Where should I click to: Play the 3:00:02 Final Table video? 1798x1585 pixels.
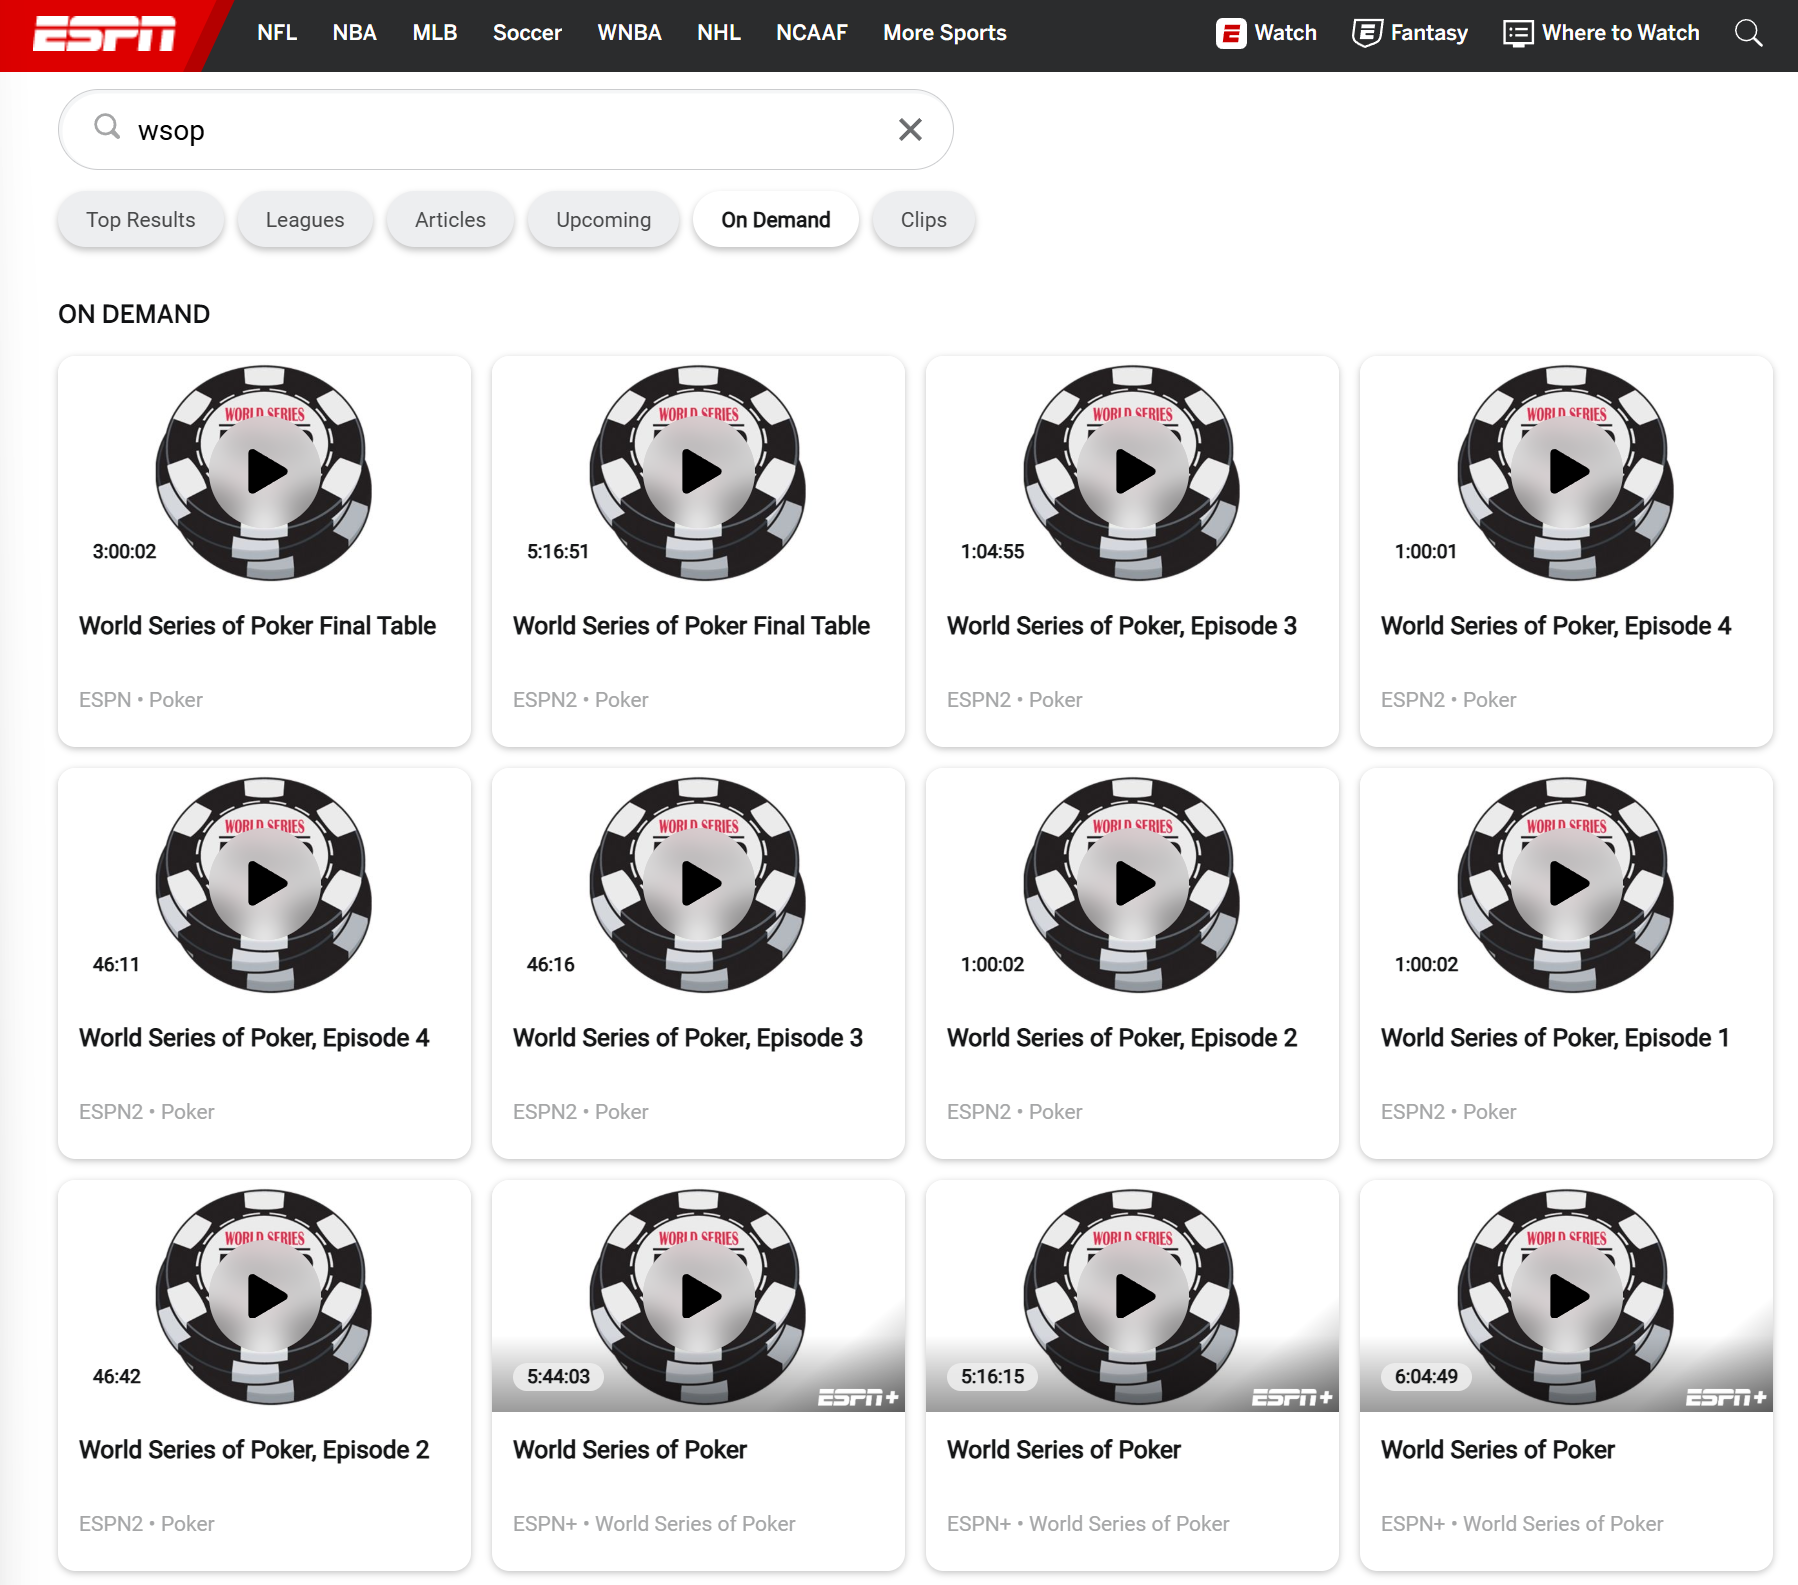point(266,472)
